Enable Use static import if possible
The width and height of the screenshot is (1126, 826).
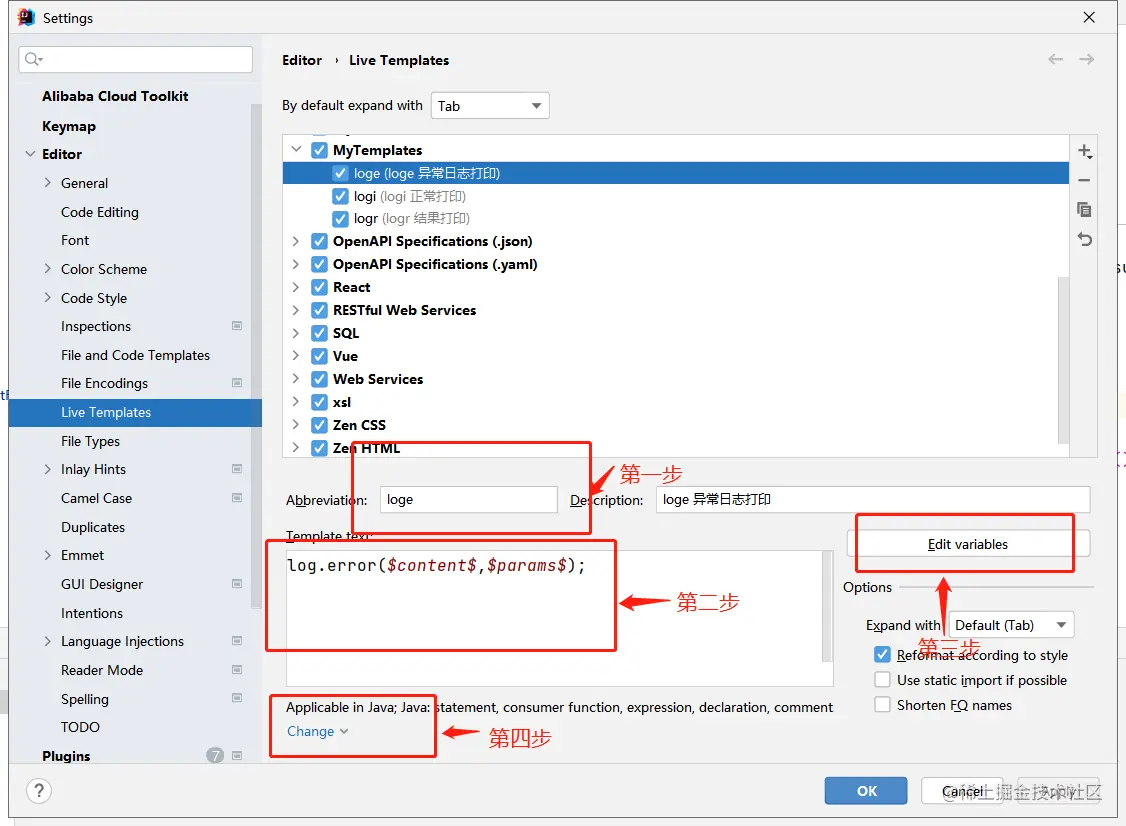point(883,679)
